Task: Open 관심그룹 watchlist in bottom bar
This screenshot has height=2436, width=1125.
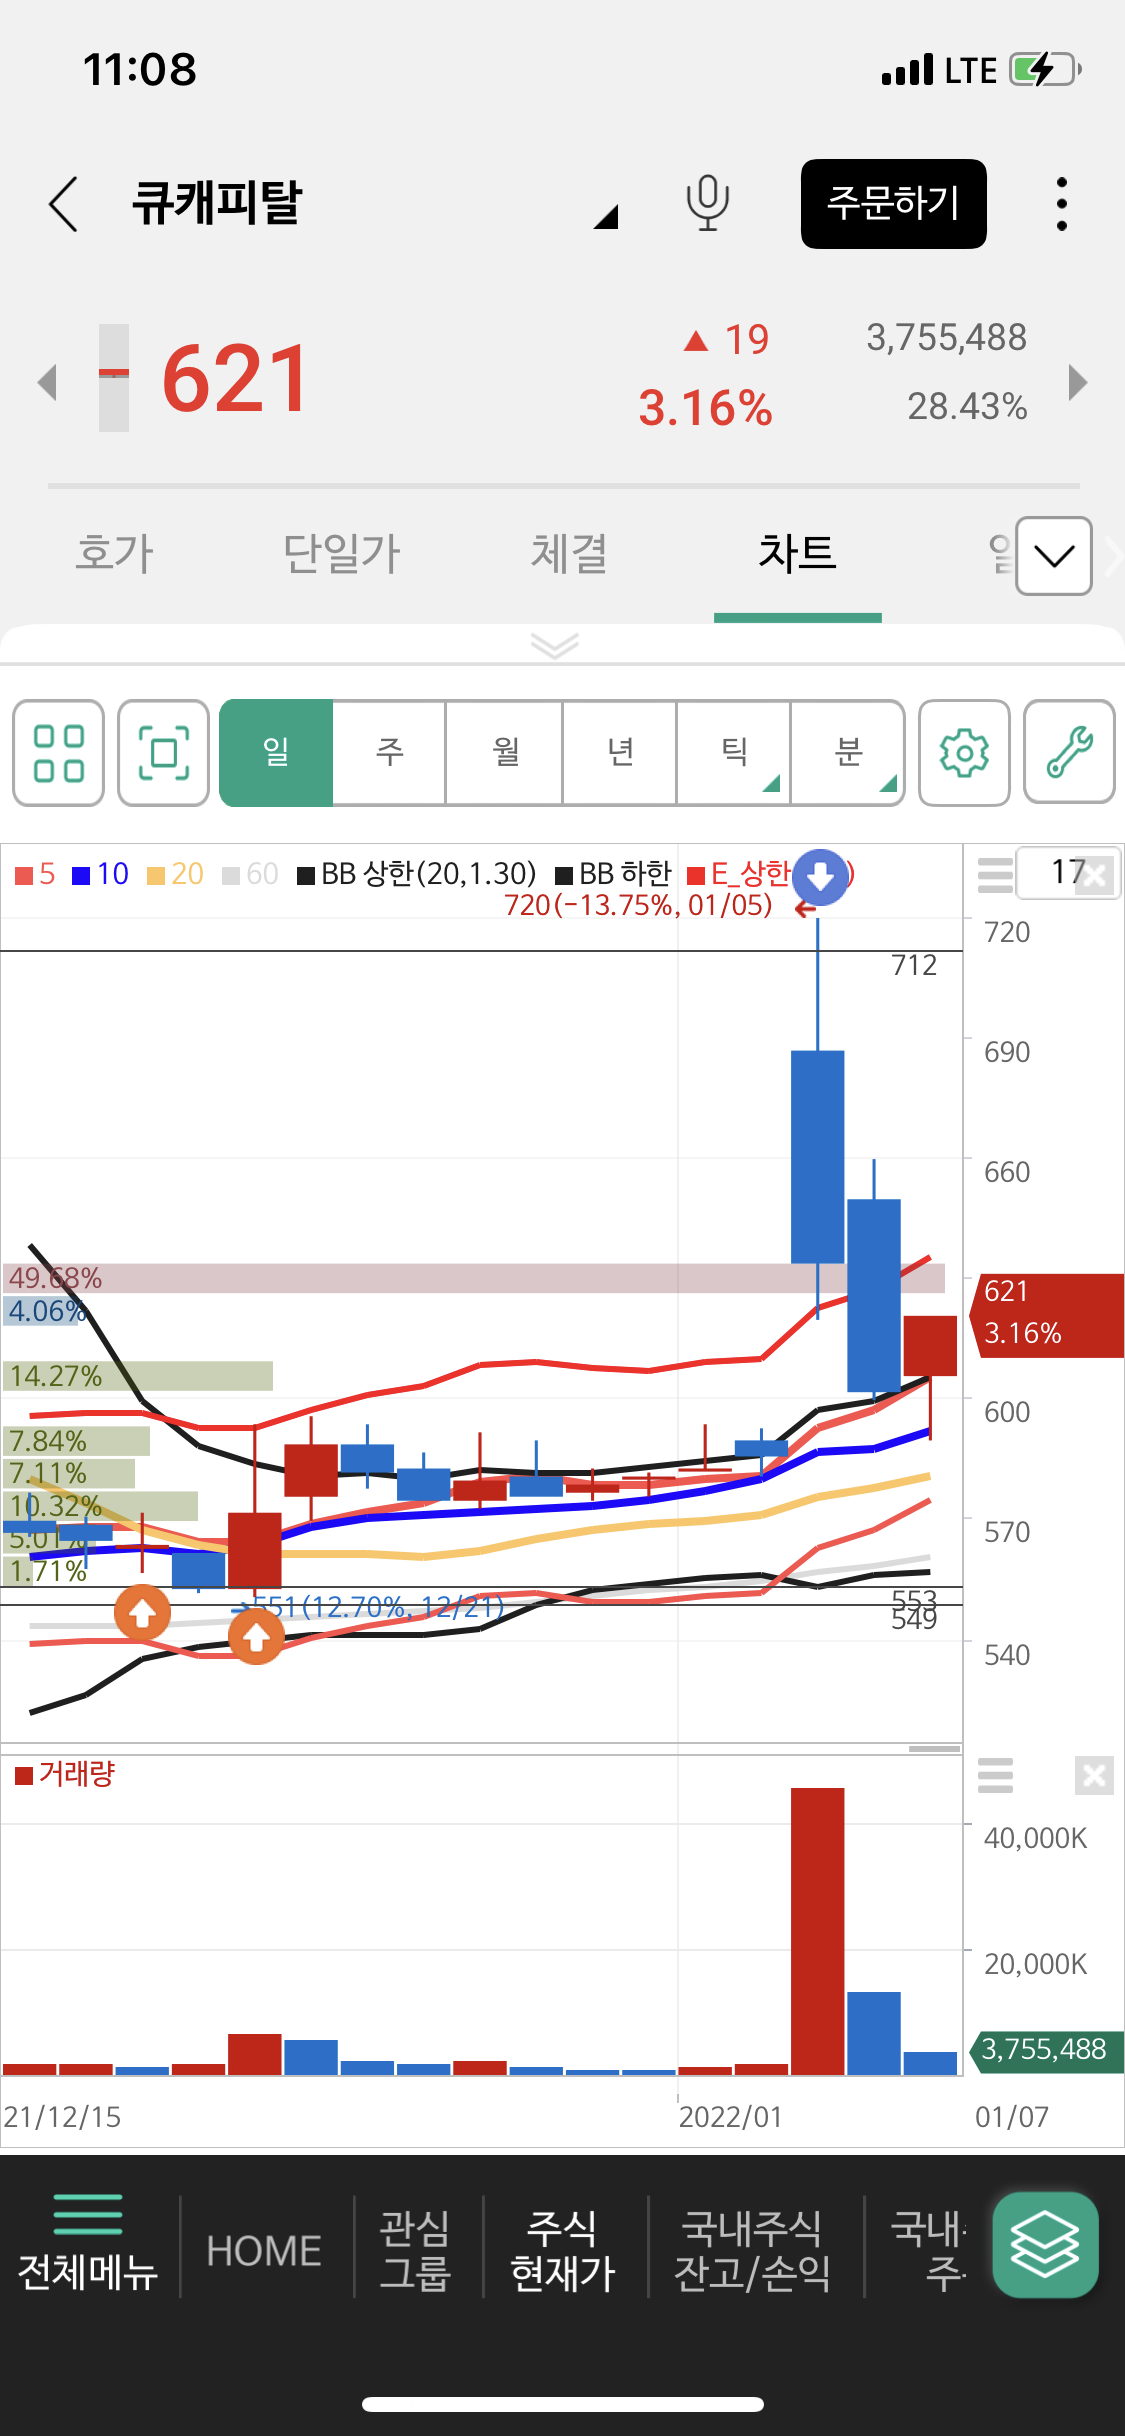Action: coord(416,2250)
